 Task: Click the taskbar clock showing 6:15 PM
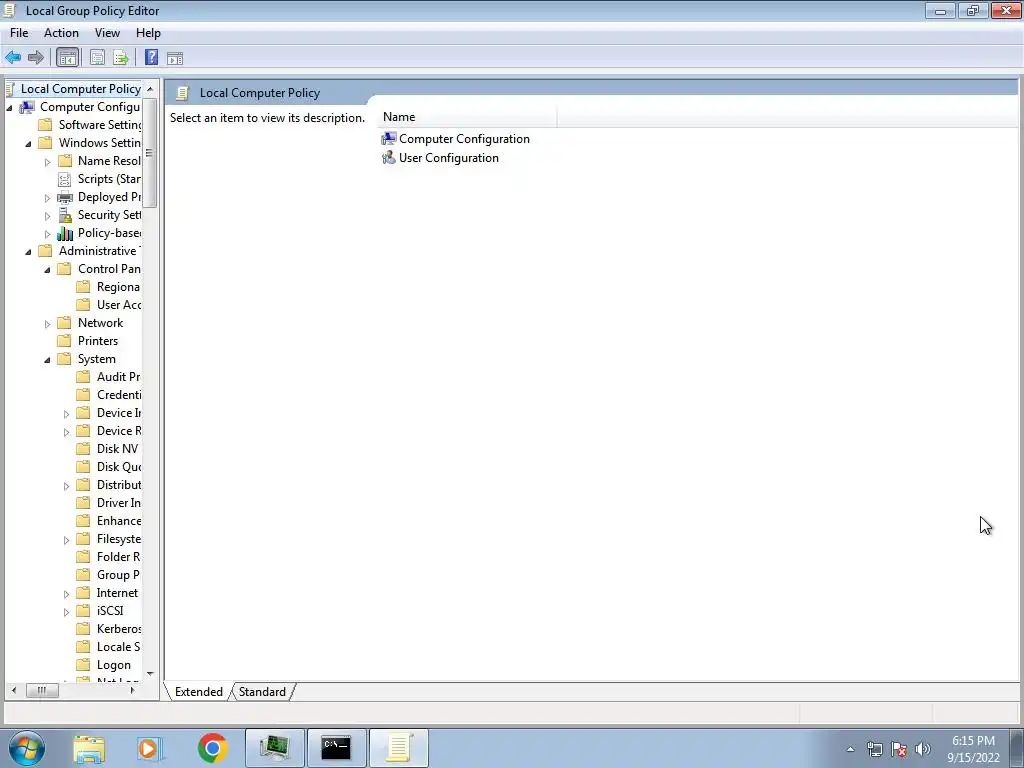click(973, 748)
